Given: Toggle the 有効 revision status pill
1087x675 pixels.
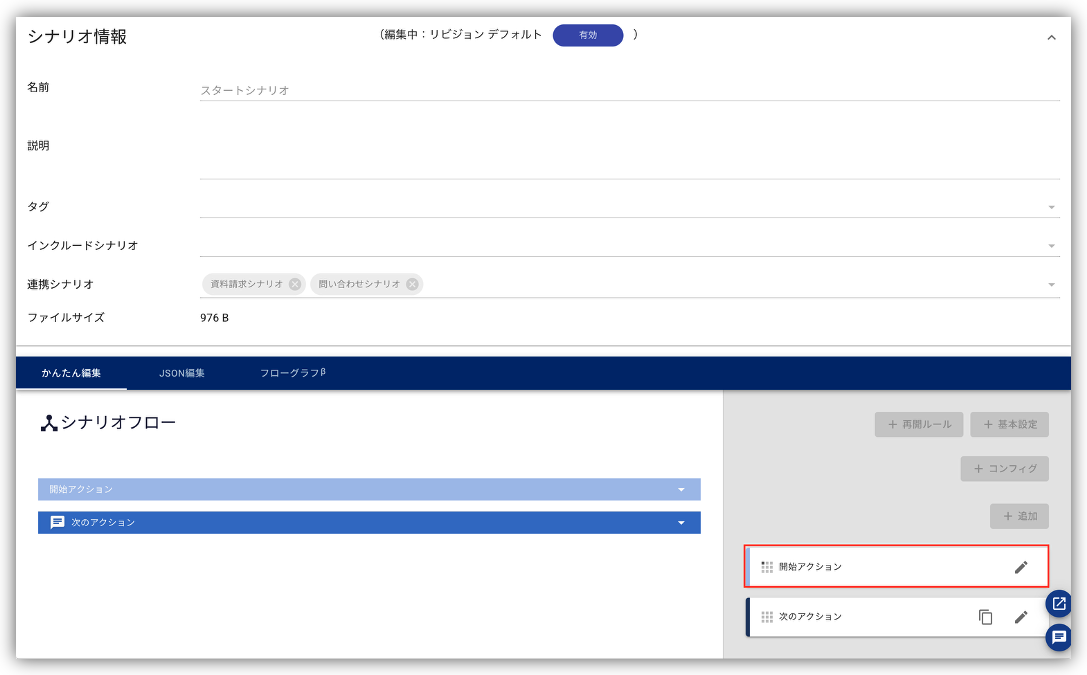Looking at the screenshot, I should click(x=588, y=35).
